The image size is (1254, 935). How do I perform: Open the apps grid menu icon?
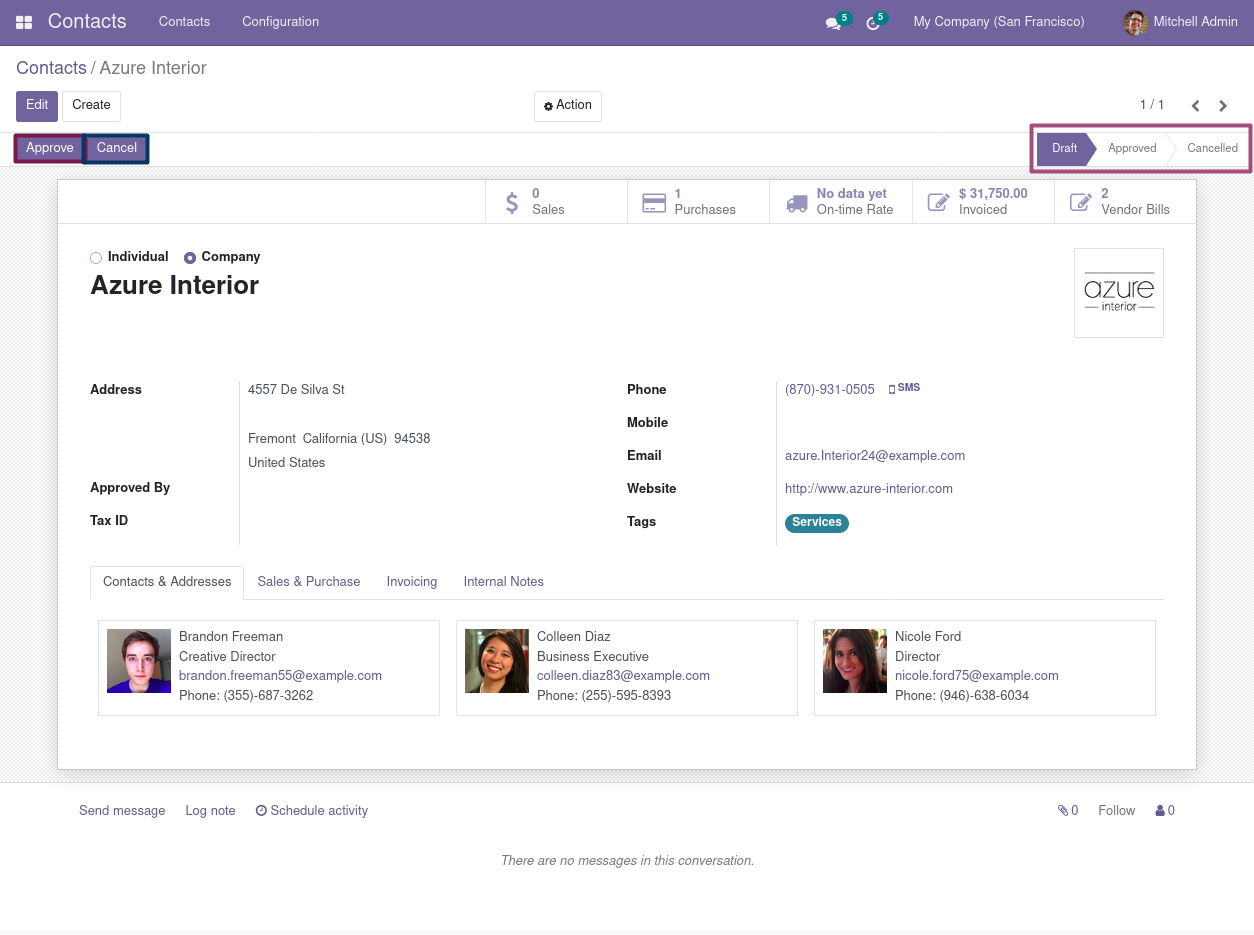pyautogui.click(x=24, y=22)
